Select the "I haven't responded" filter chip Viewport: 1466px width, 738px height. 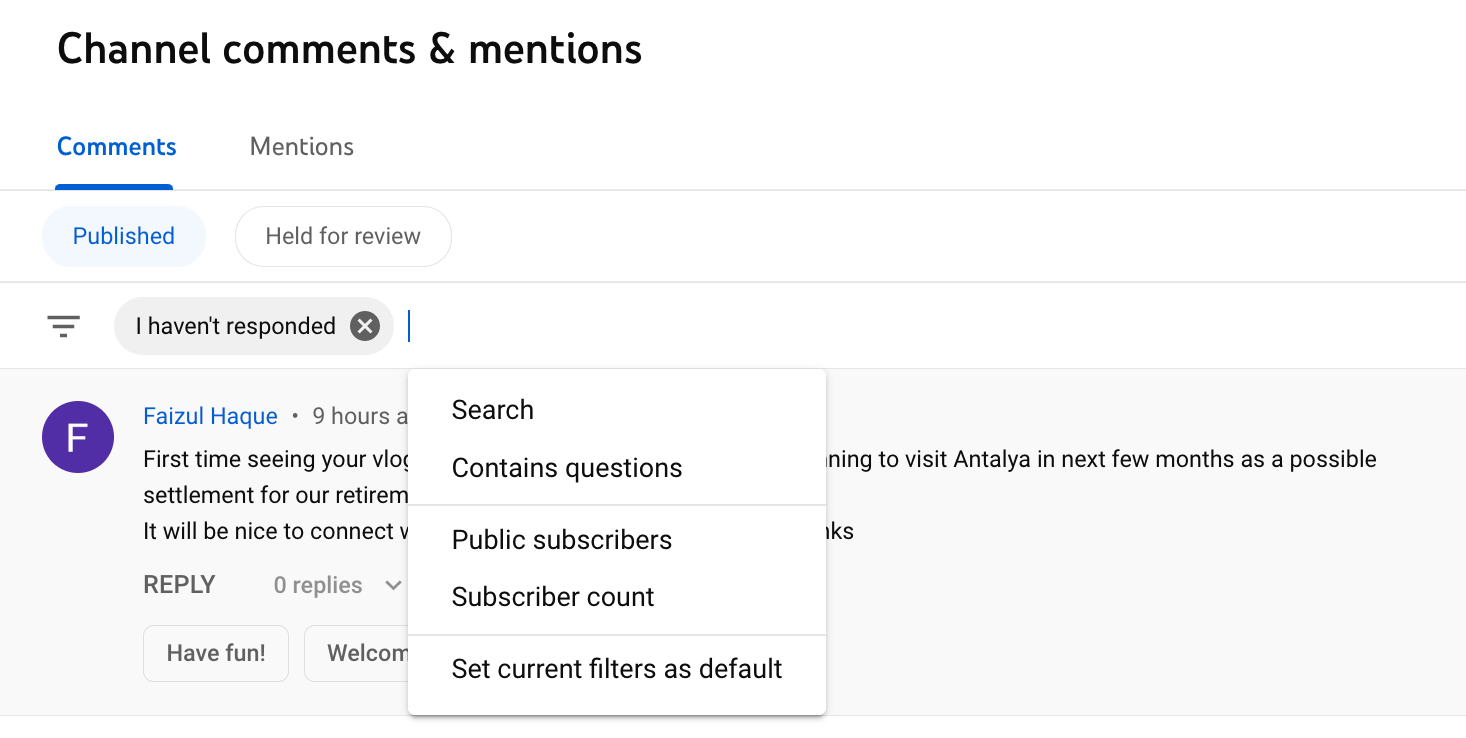(x=235, y=326)
